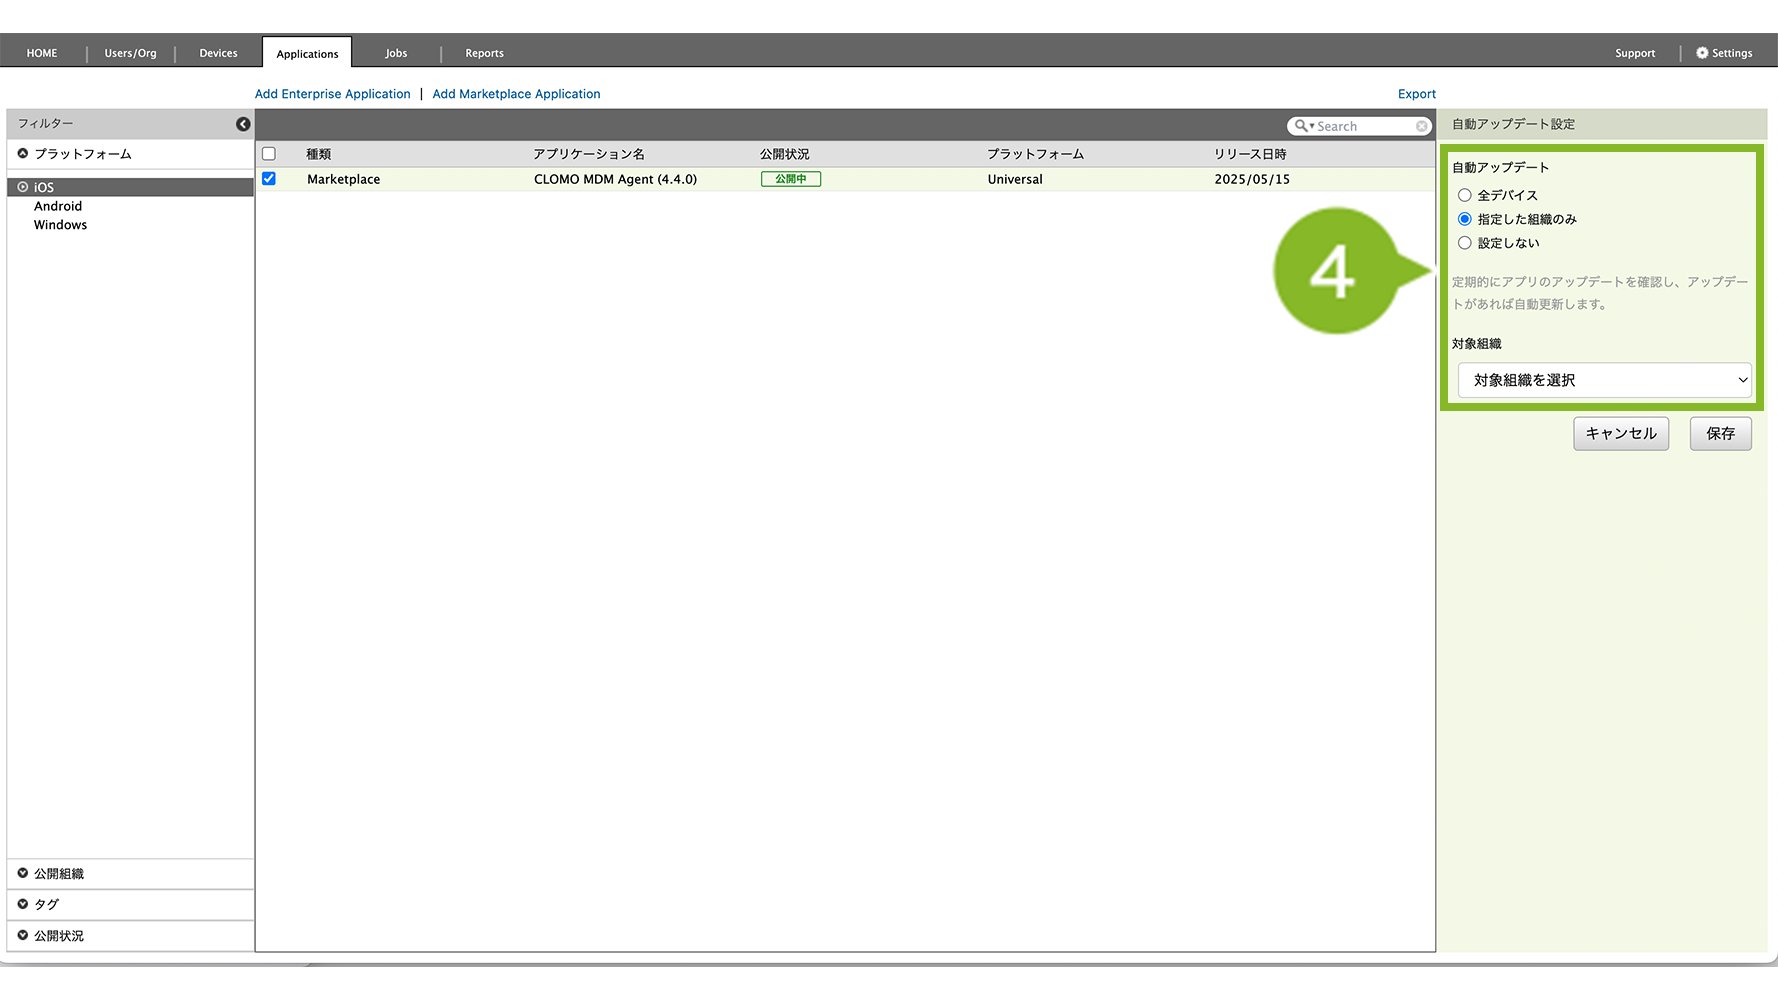Select the iOS platform filter
Image resolution: width=1778 pixels, height=1000 pixels.
[x=44, y=187]
